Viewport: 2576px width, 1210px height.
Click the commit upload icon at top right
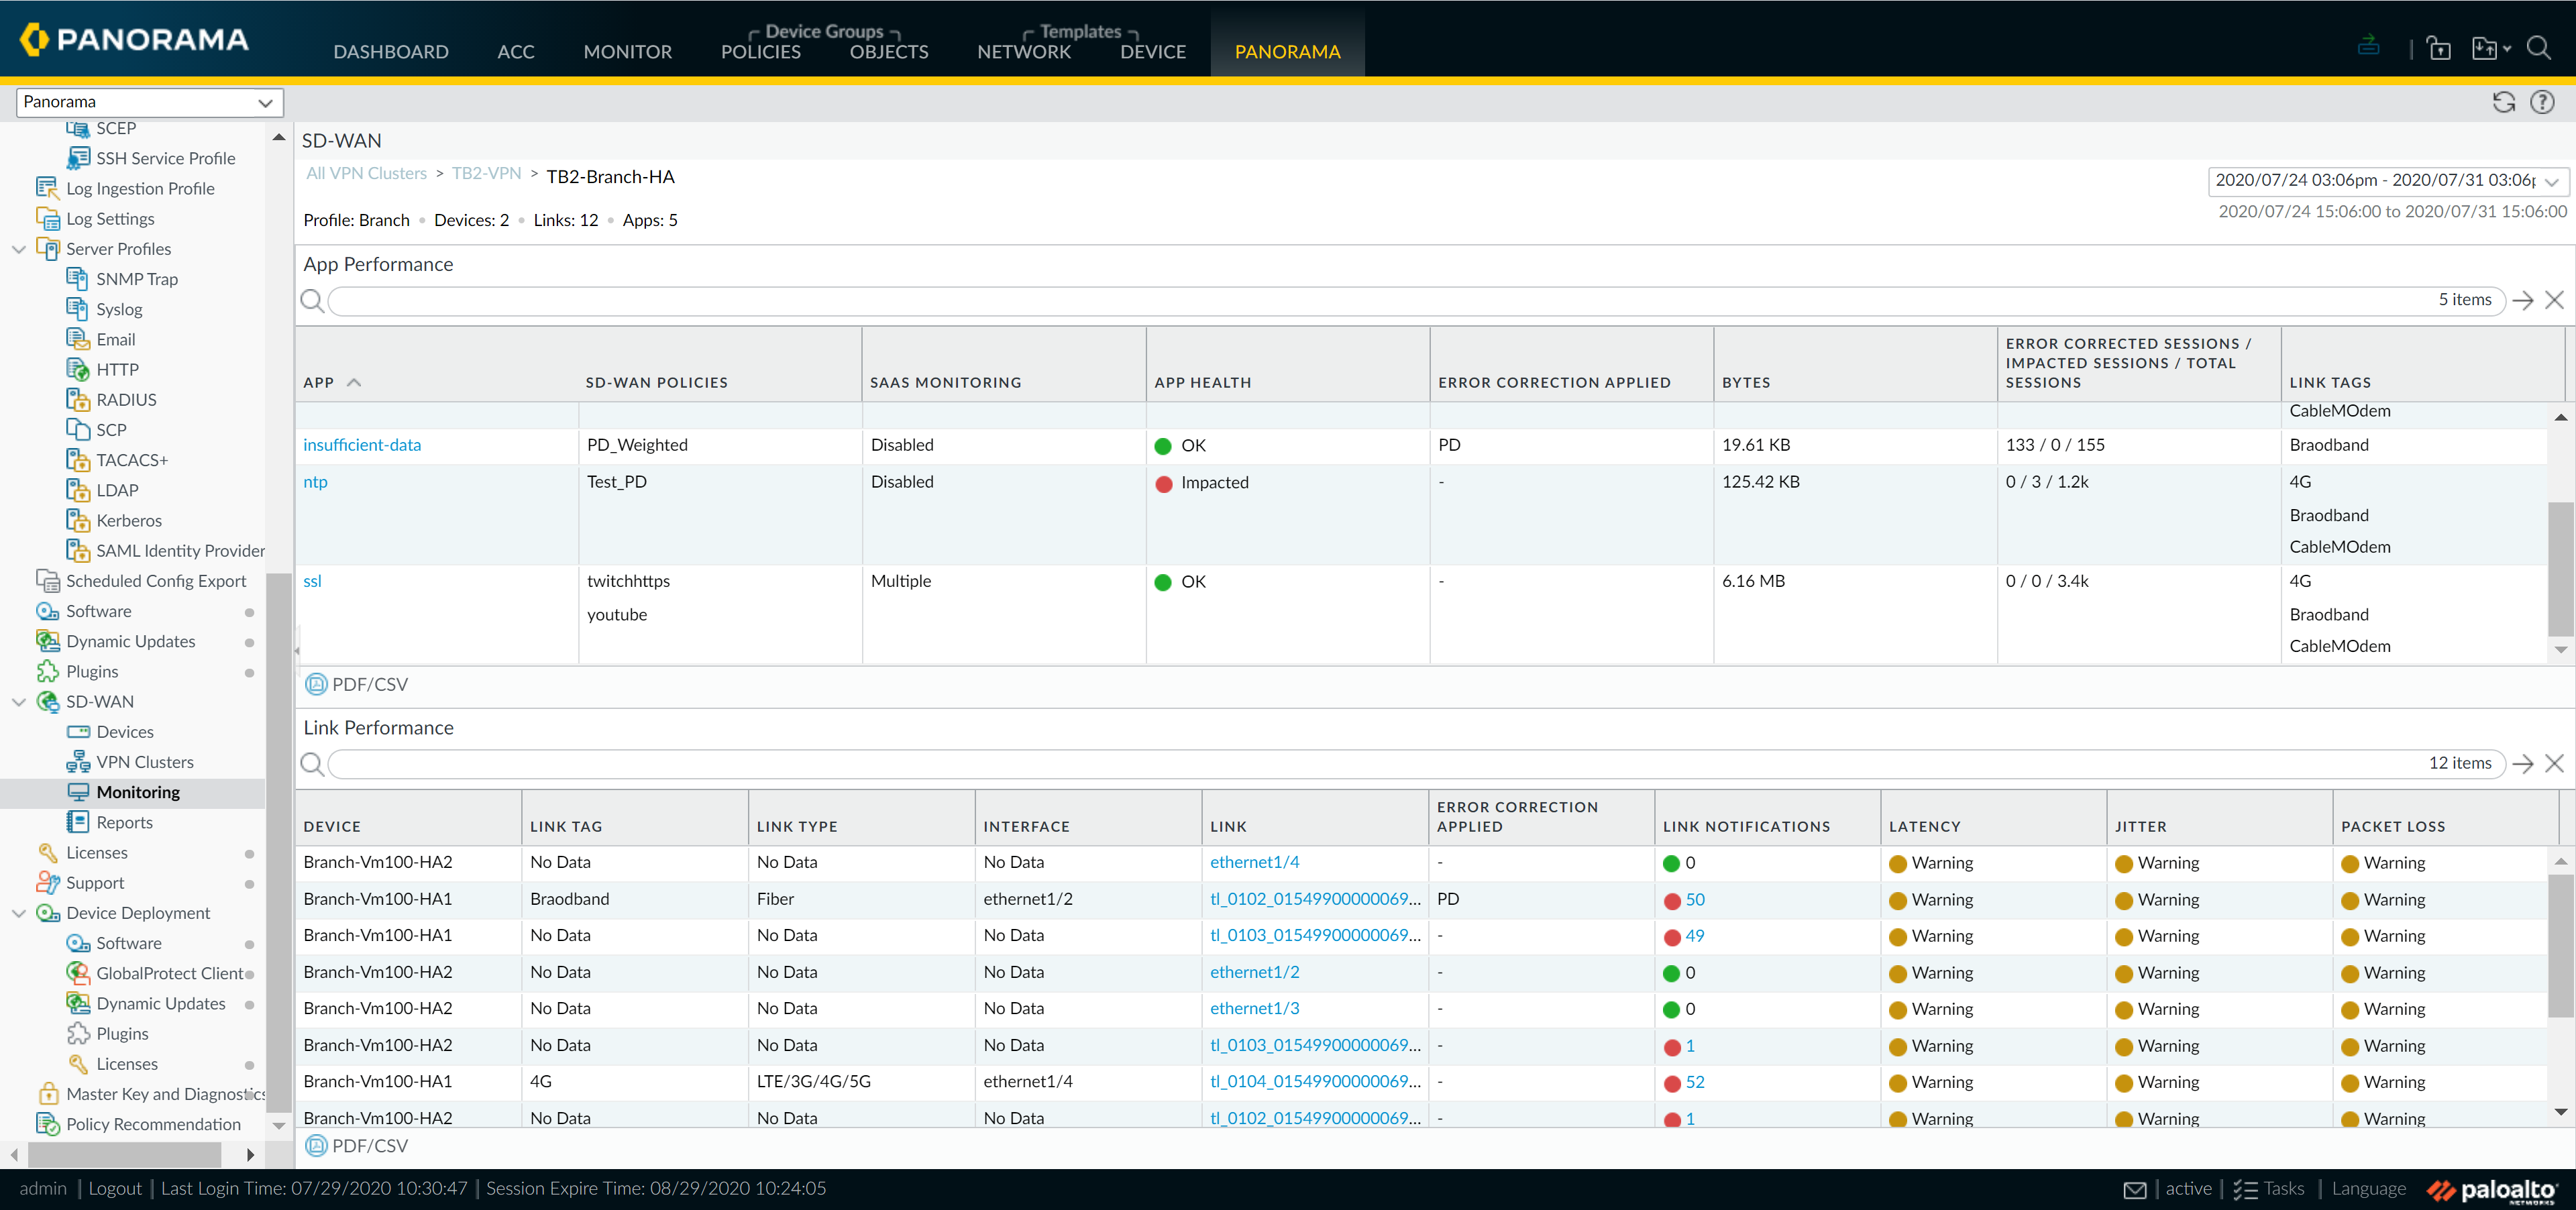(x=2368, y=46)
